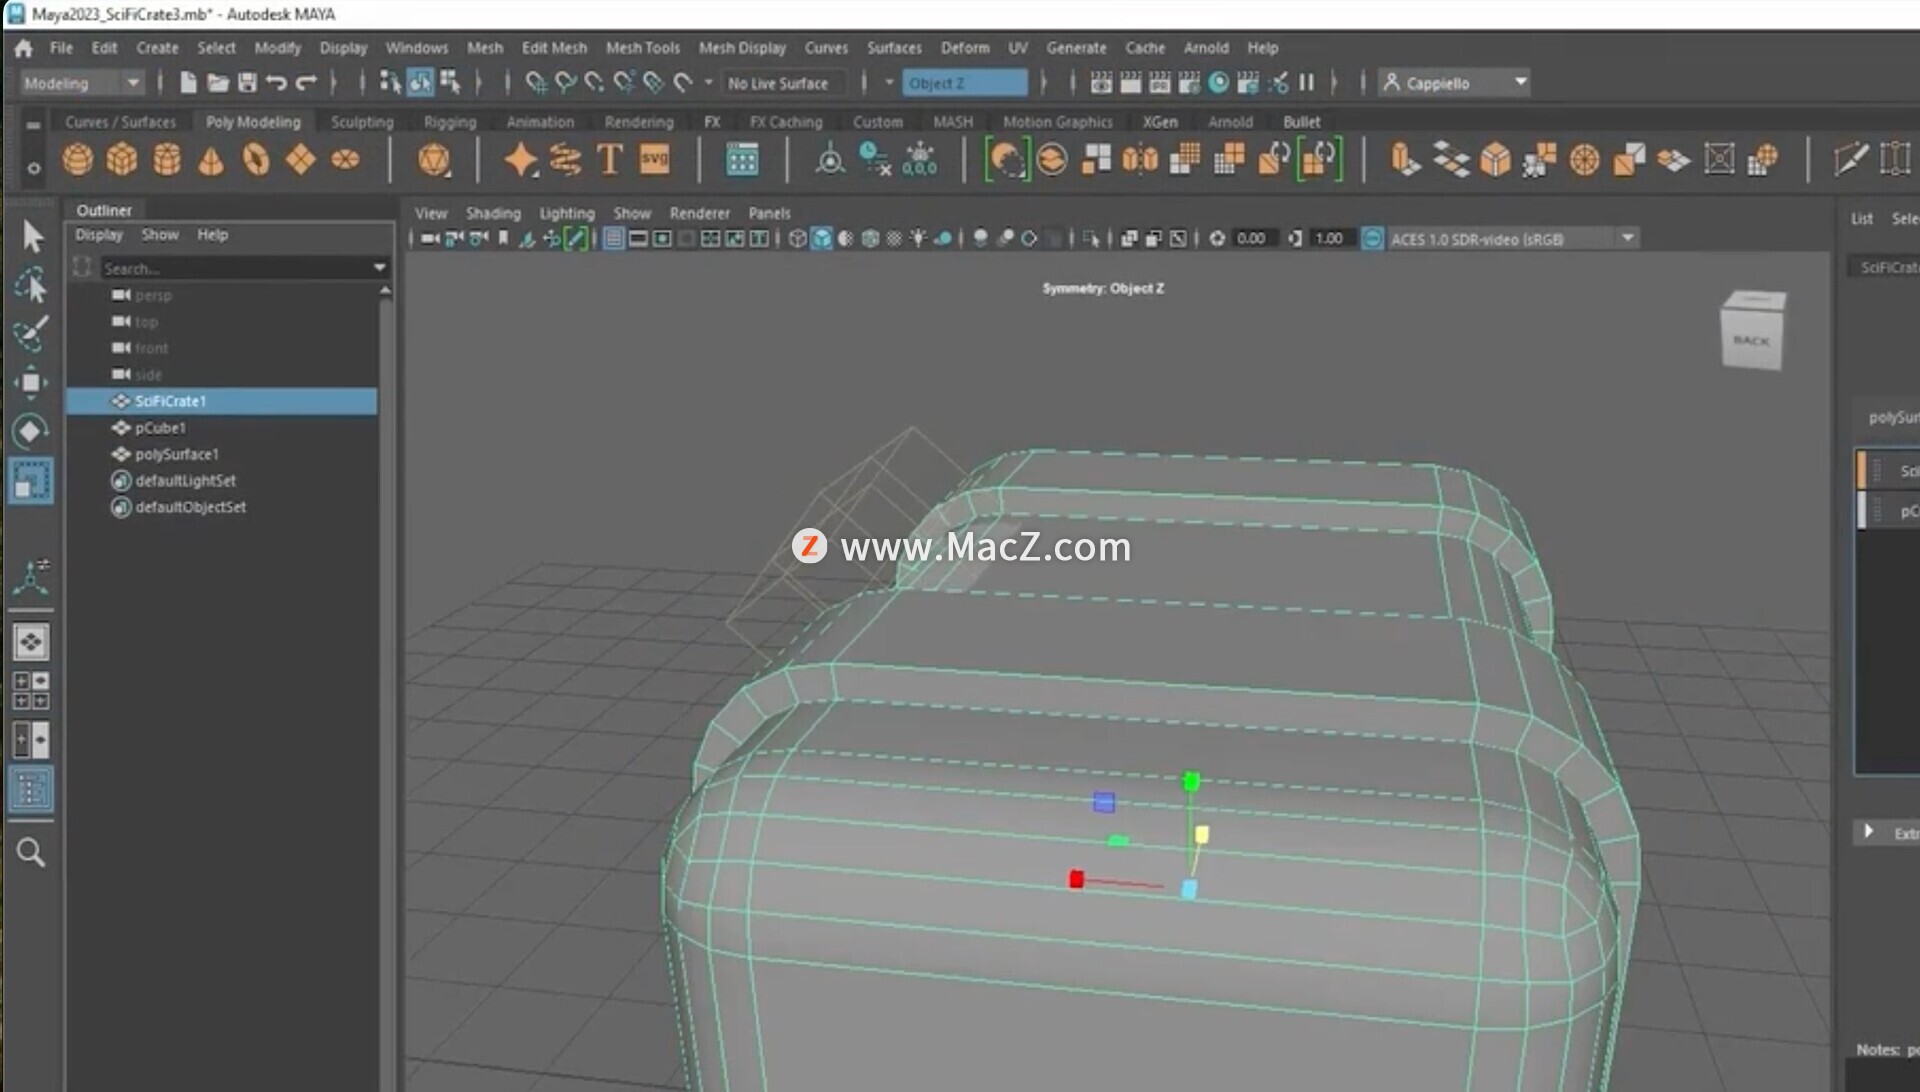Open the viewport Lighting menu

click(567, 213)
